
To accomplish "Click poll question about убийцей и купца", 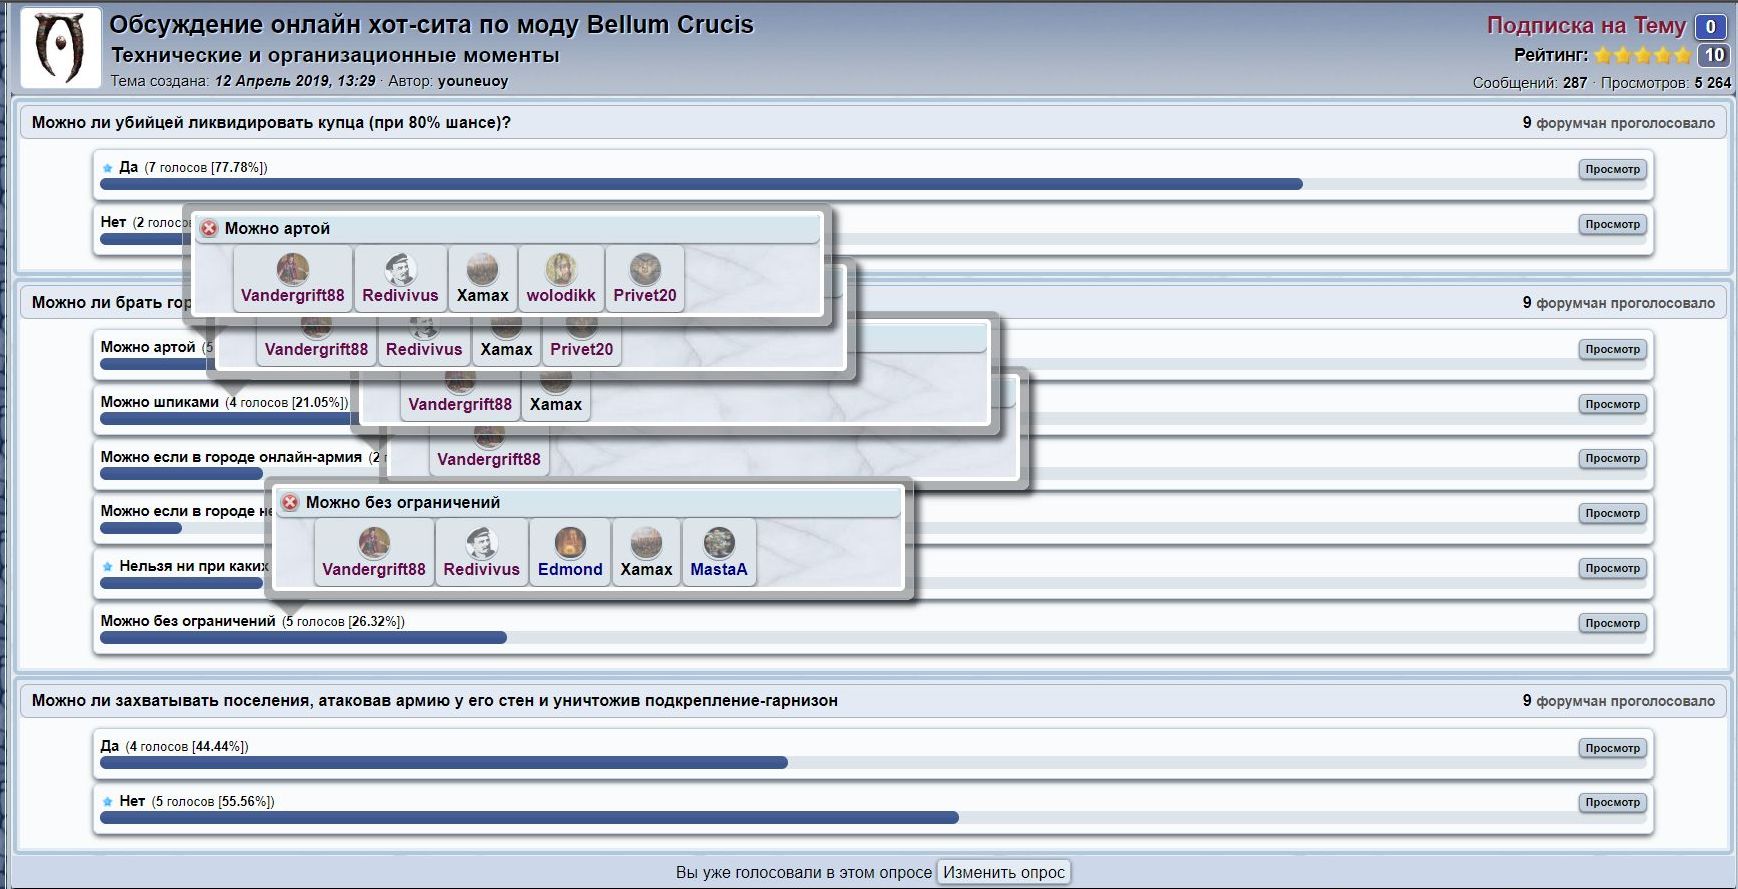I will (x=271, y=123).
